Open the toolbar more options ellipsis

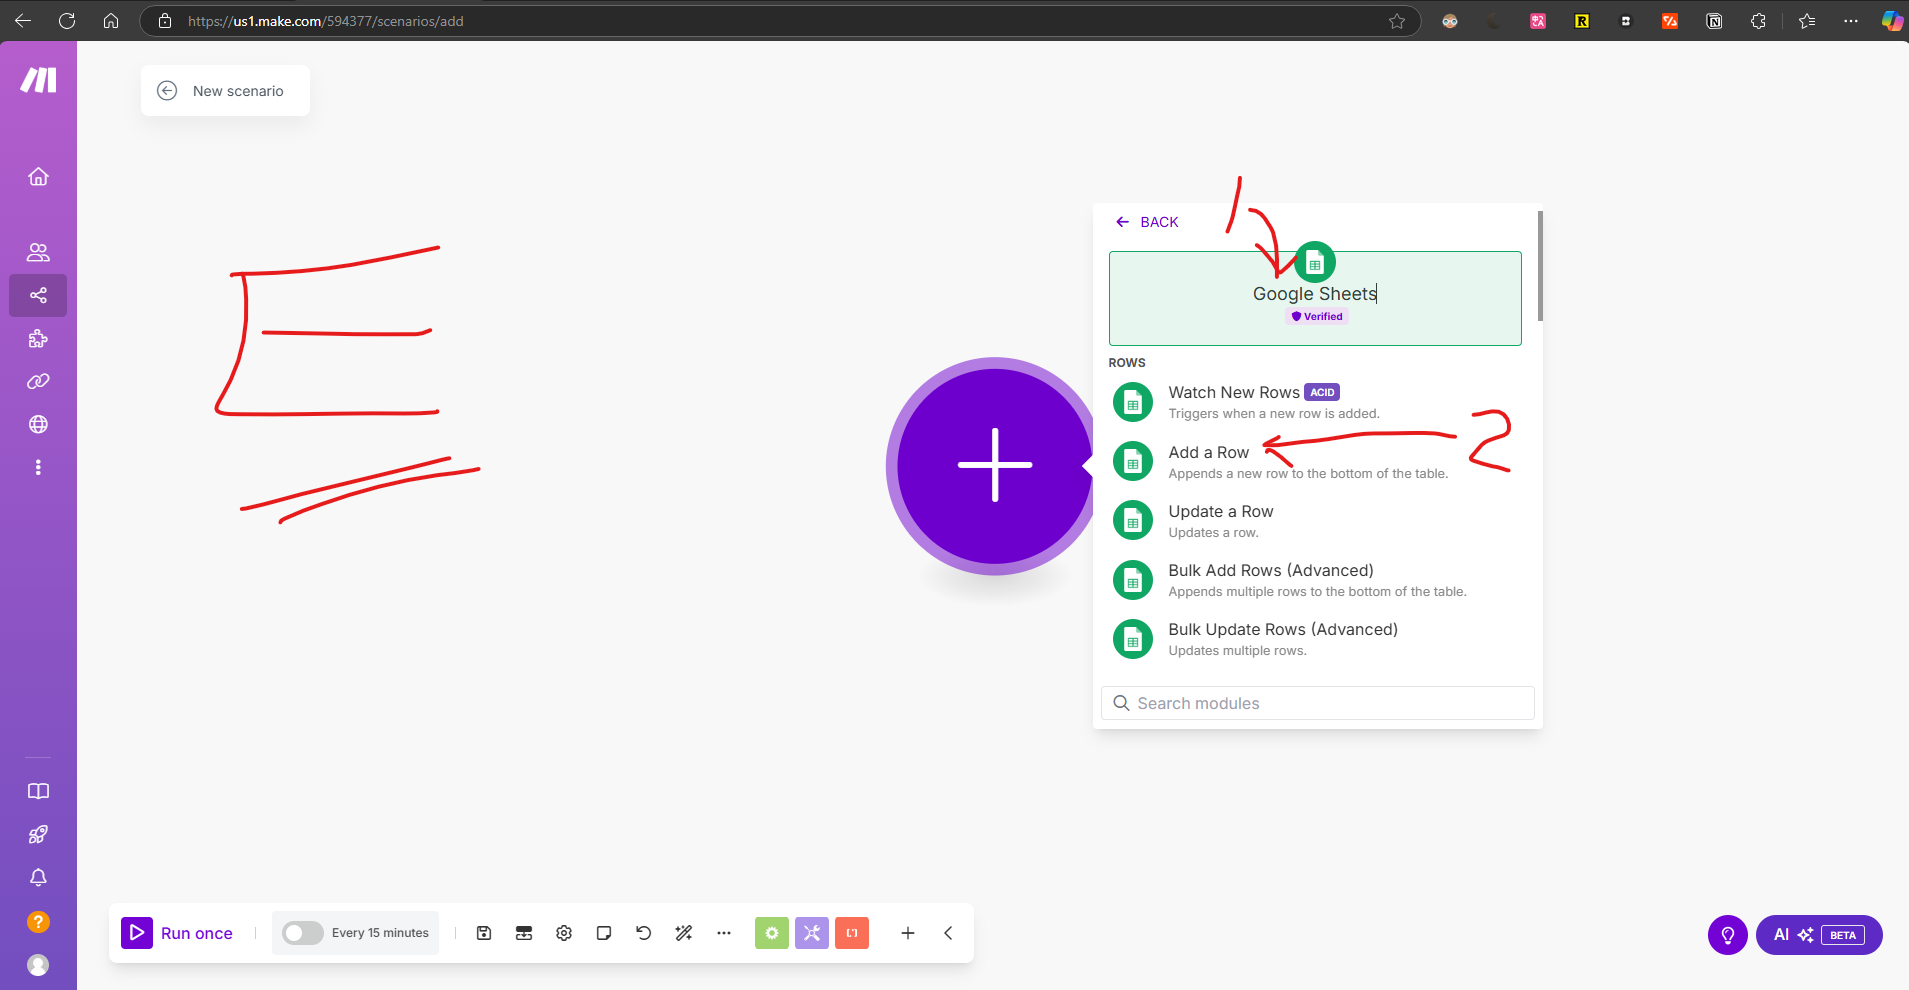click(724, 933)
